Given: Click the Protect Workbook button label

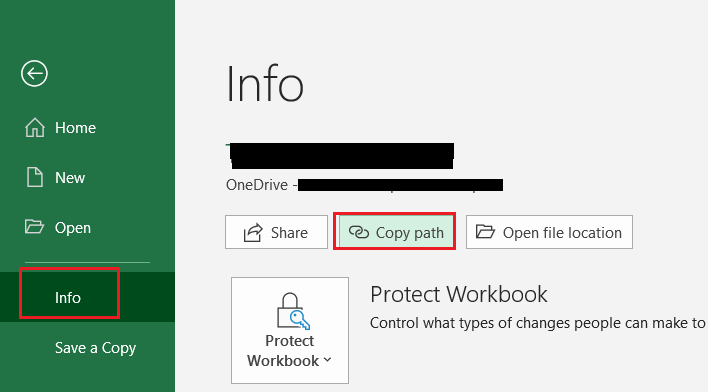Looking at the screenshot, I should click(x=289, y=351).
